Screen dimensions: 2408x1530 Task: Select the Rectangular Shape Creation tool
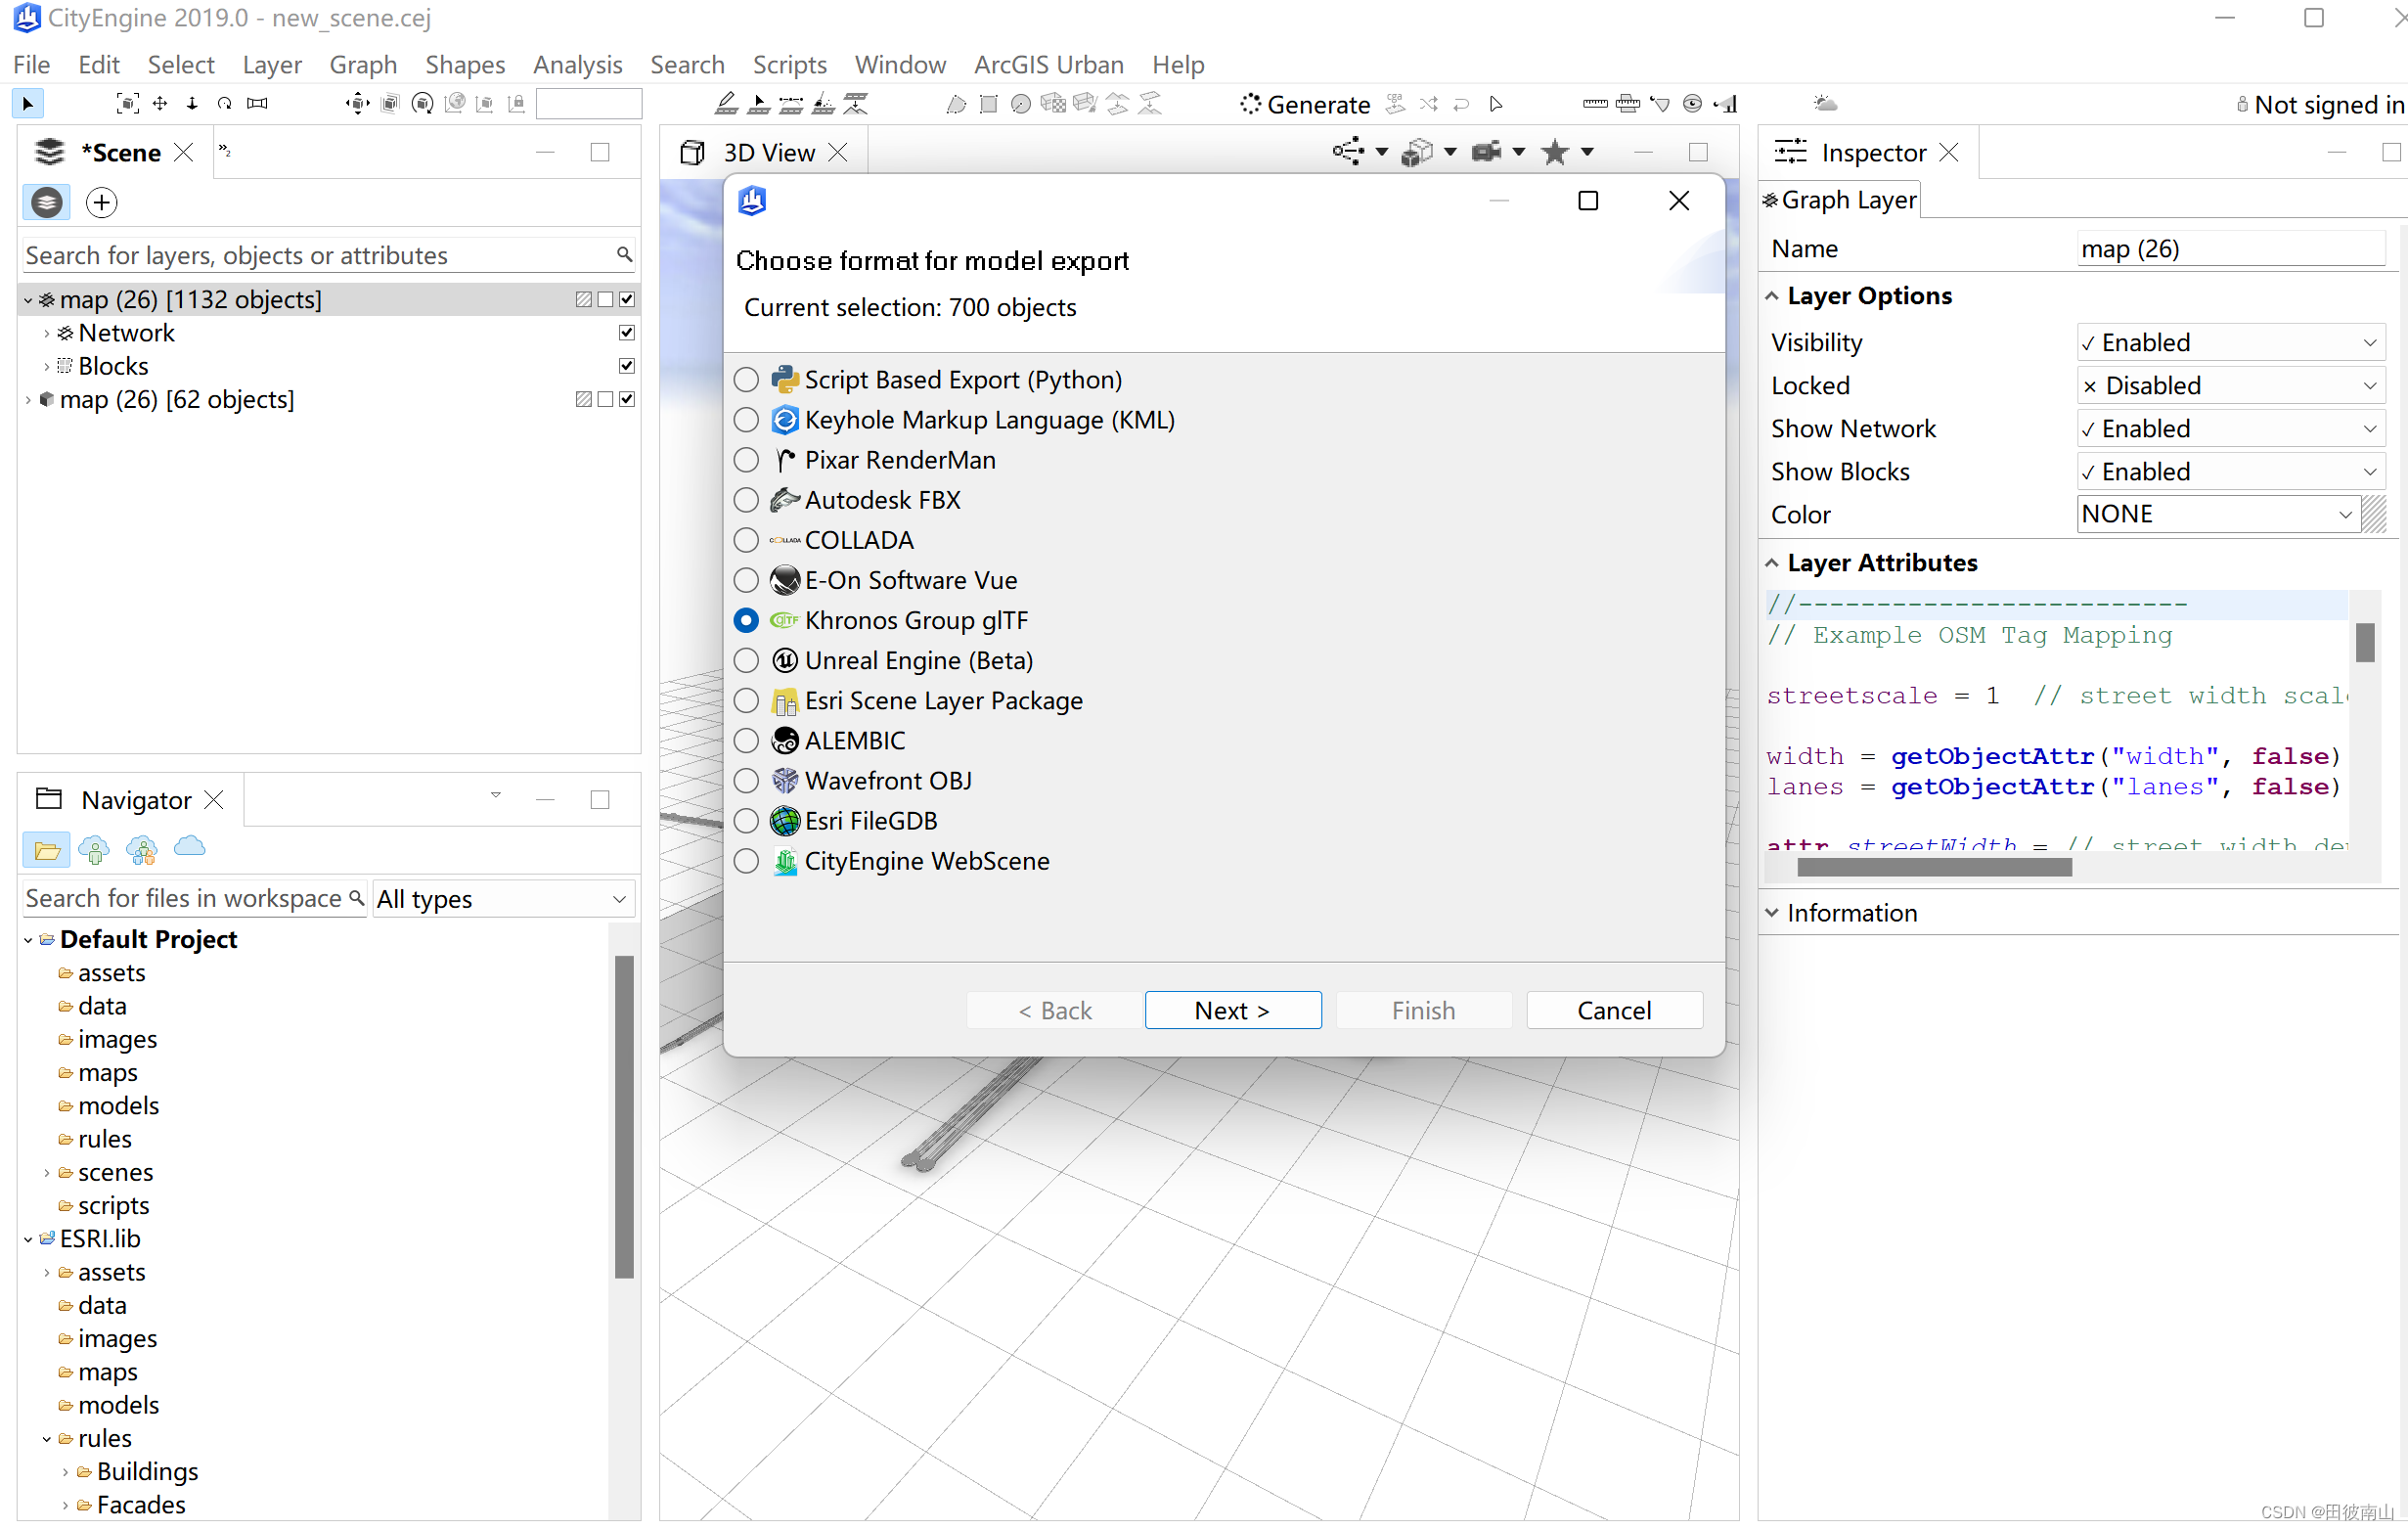pos(988,103)
